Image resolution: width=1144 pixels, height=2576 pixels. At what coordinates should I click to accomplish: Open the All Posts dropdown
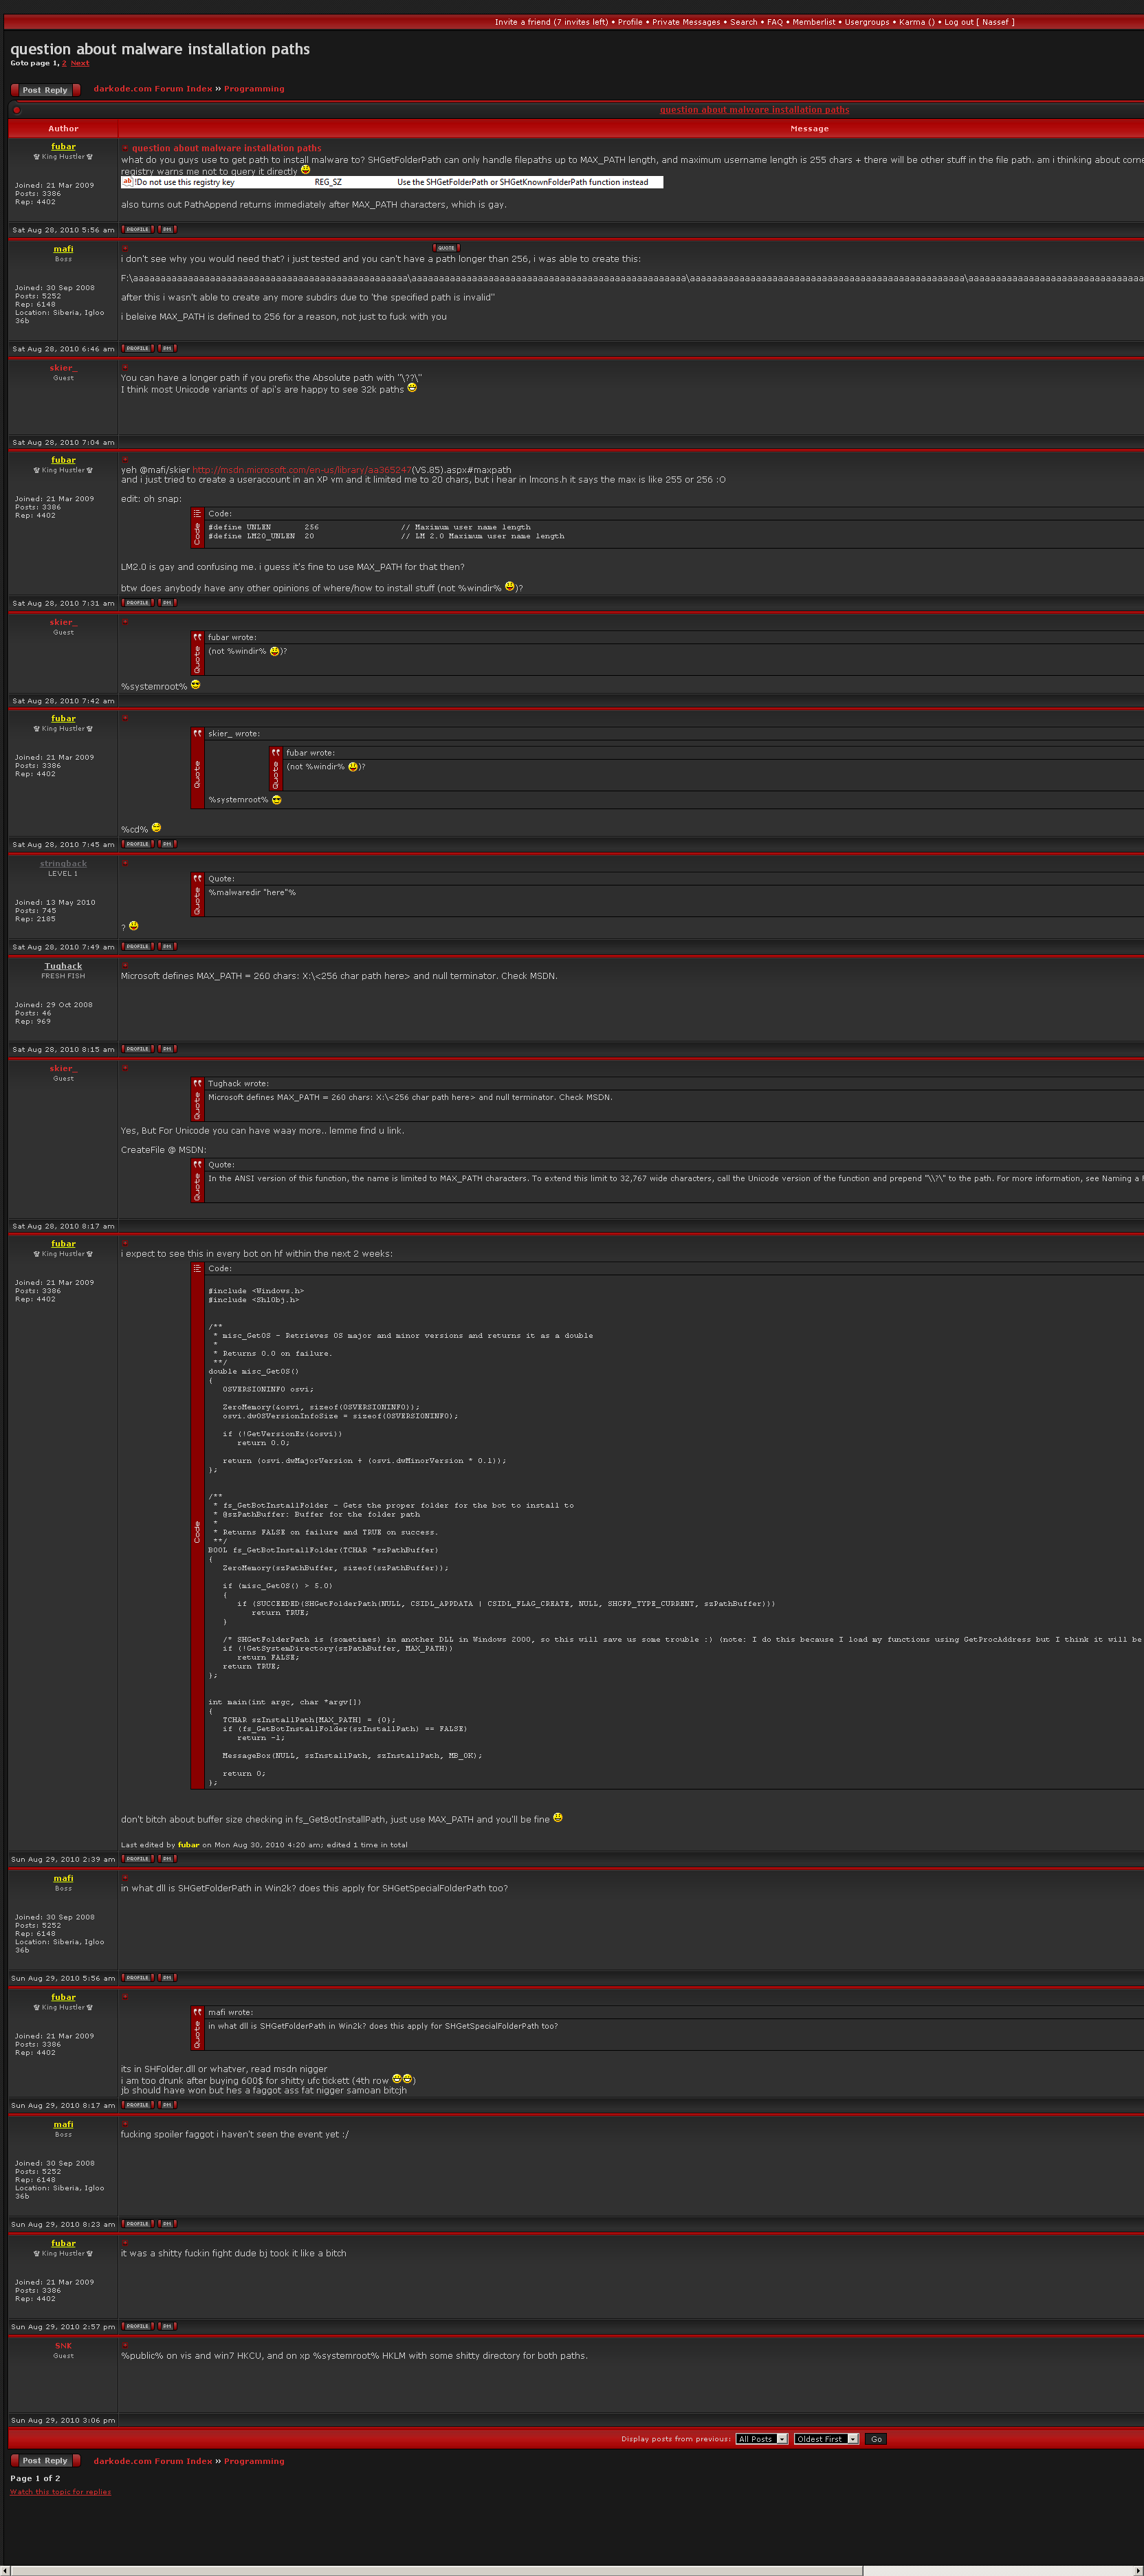tap(762, 2438)
